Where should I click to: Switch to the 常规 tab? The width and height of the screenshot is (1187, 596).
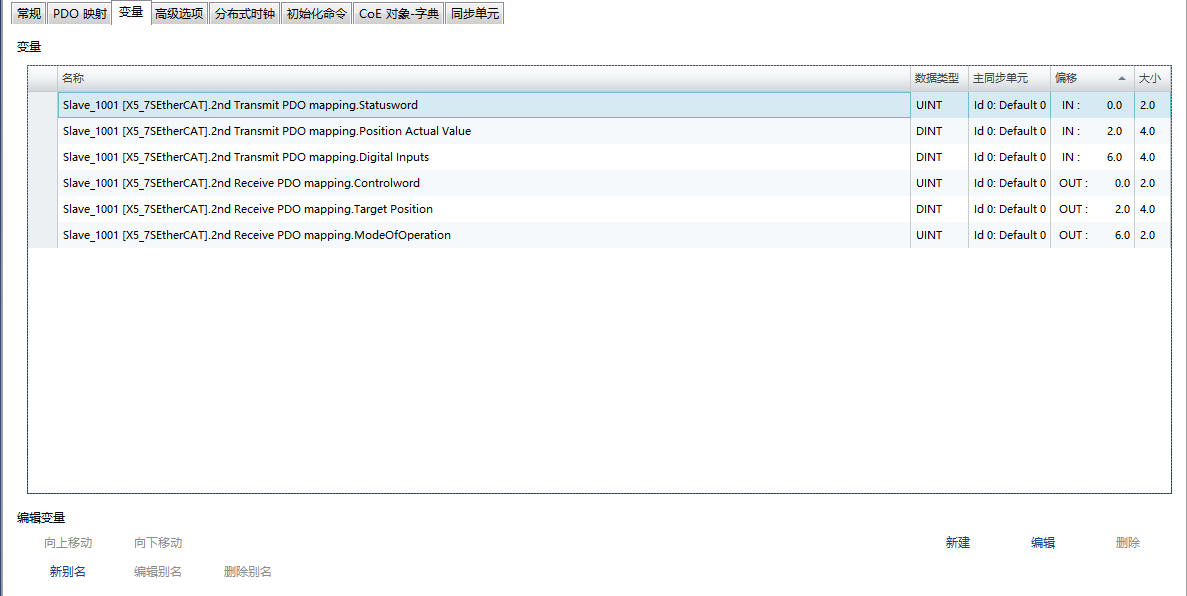pos(29,14)
